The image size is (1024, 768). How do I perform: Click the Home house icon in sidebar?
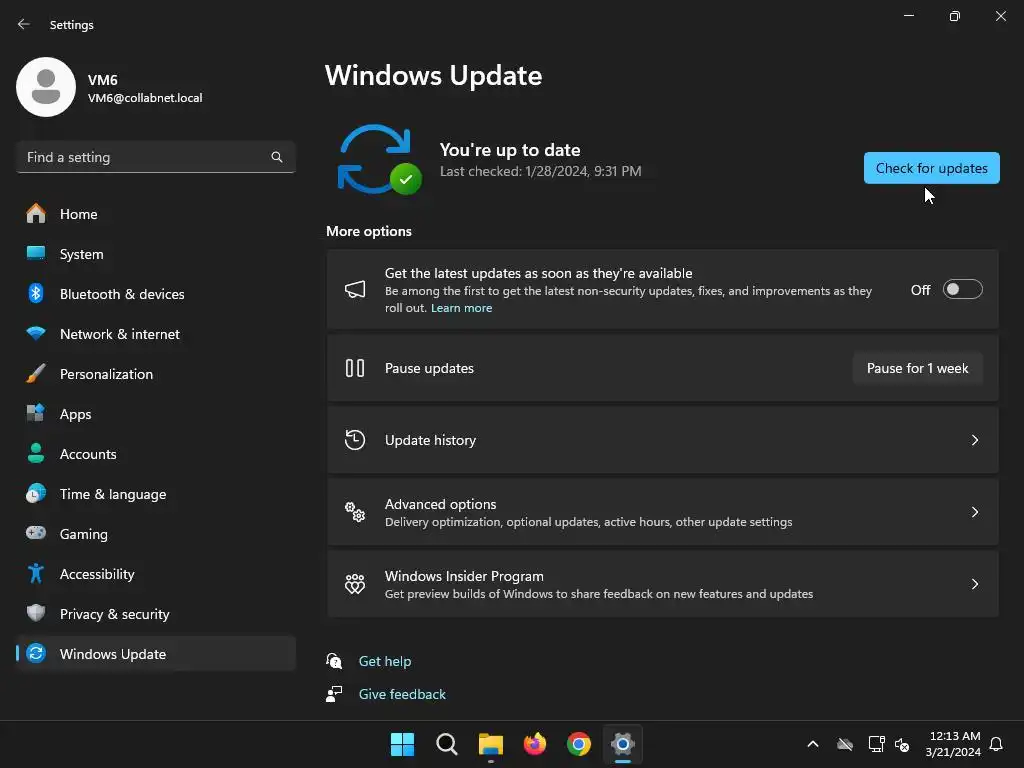[36, 214]
